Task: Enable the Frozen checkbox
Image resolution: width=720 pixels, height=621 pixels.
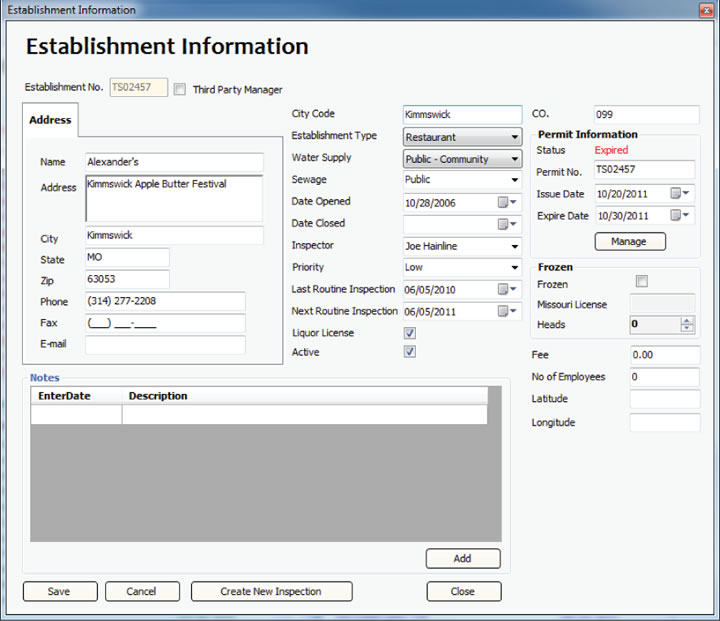Action: click(x=641, y=281)
